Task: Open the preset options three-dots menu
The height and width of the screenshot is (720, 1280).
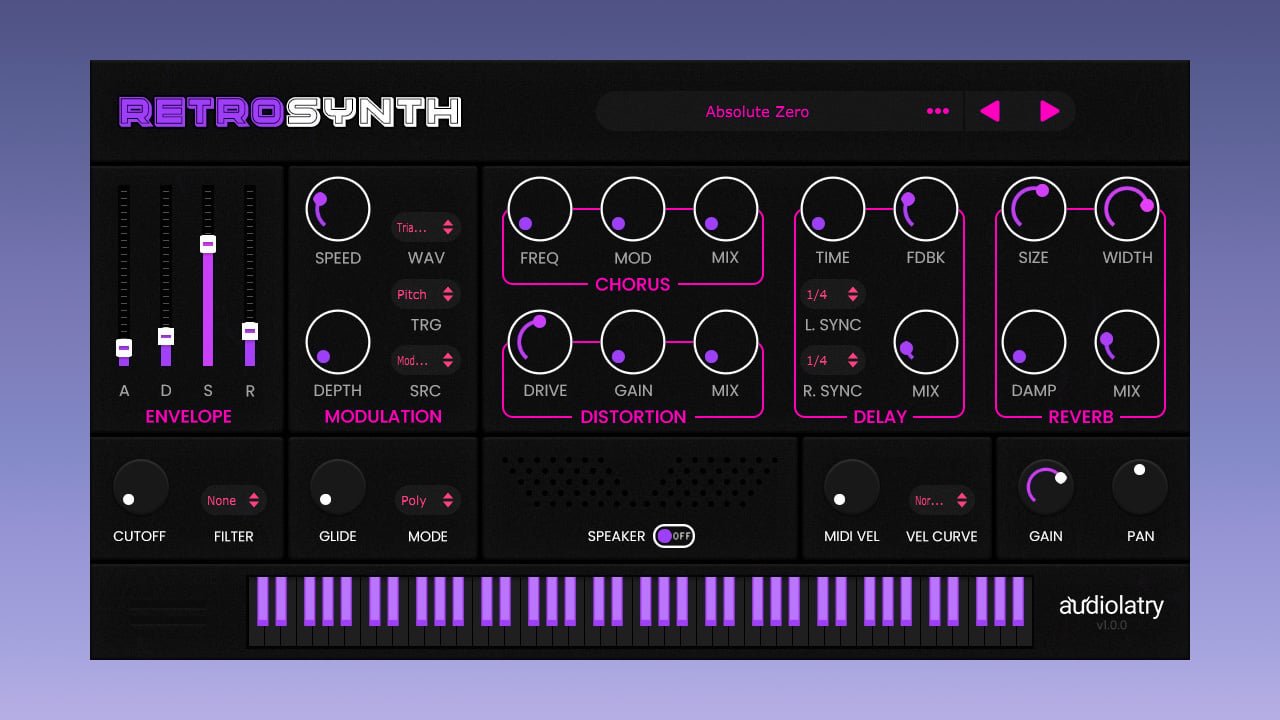Action: [937, 111]
